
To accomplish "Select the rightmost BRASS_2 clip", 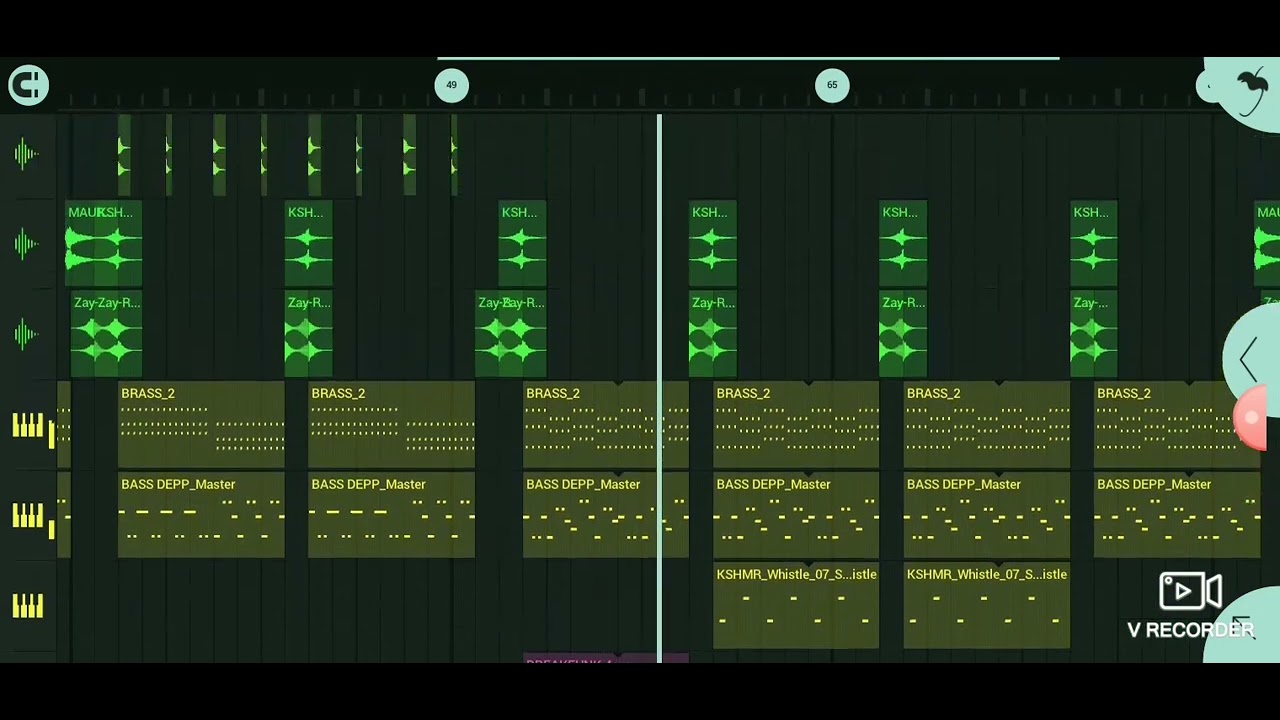I will [x=1177, y=425].
